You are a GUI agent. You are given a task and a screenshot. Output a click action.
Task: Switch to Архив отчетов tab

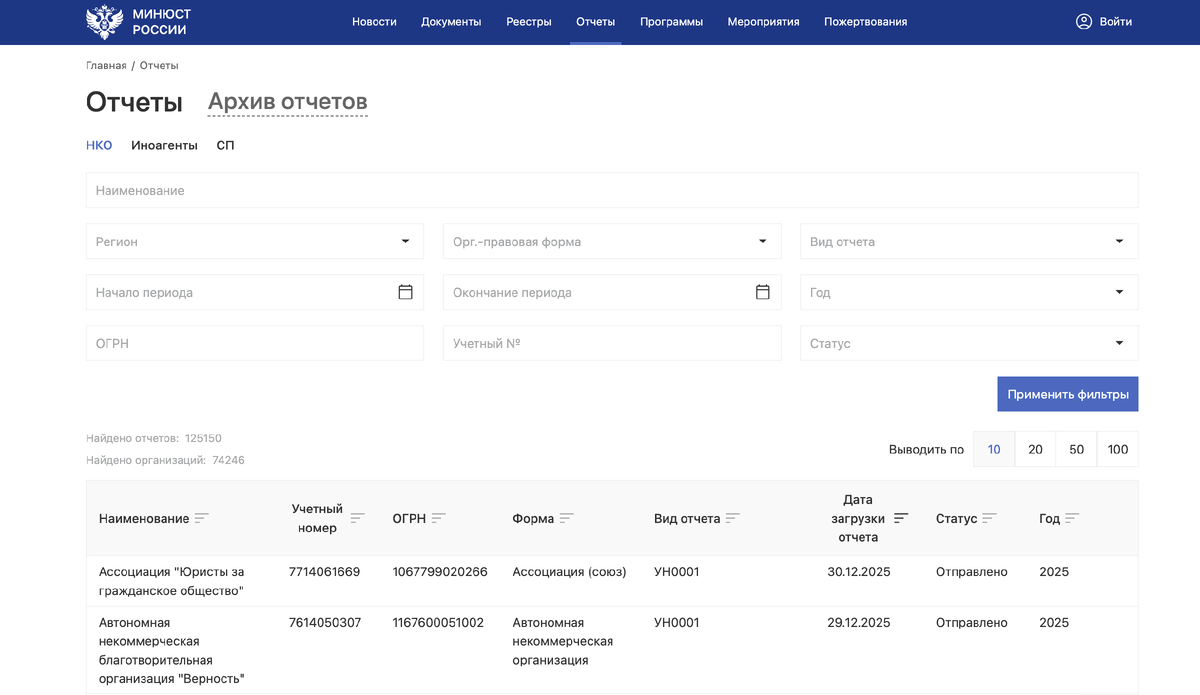[x=288, y=102]
